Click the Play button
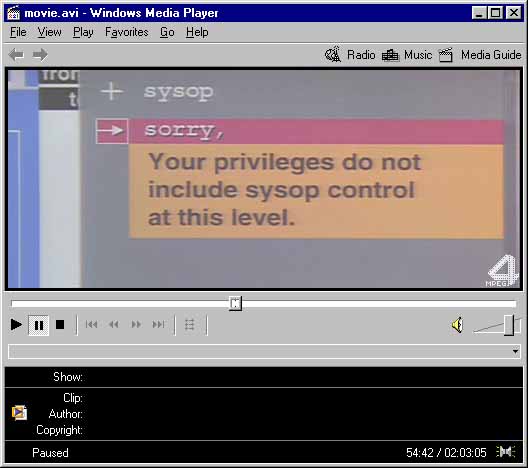528x468 pixels. (x=16, y=325)
